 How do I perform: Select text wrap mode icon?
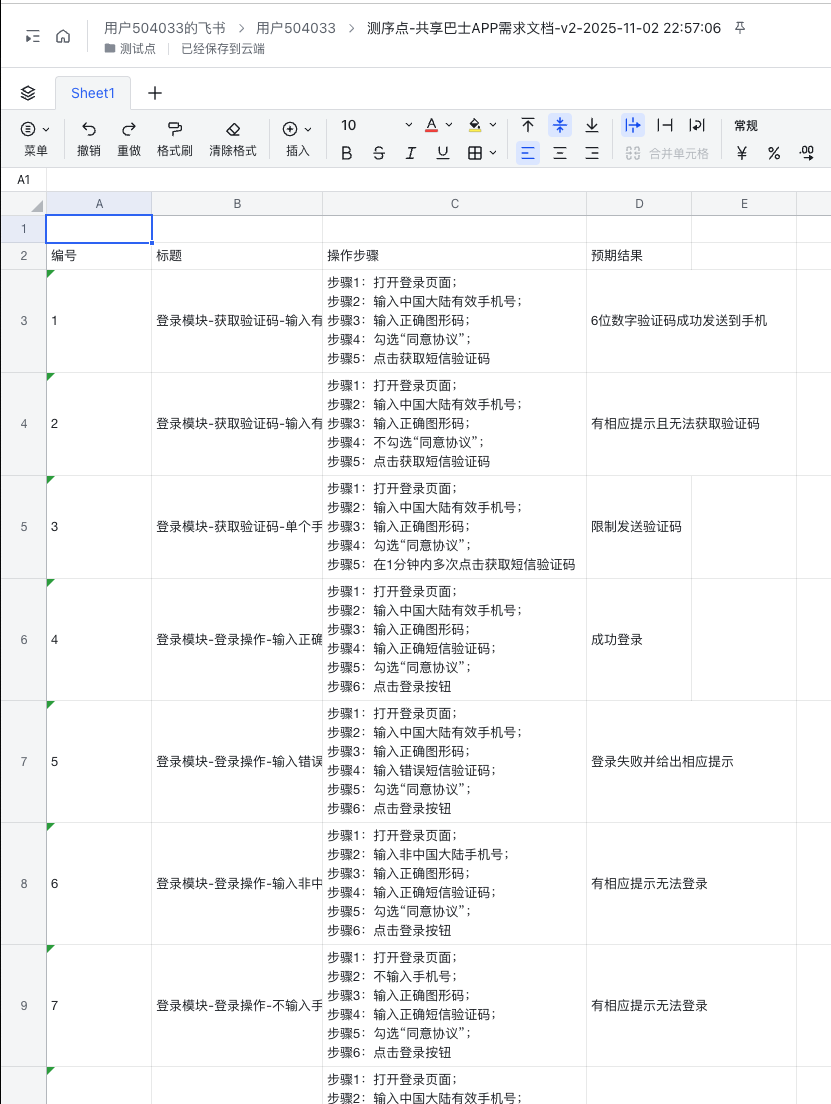[696, 125]
